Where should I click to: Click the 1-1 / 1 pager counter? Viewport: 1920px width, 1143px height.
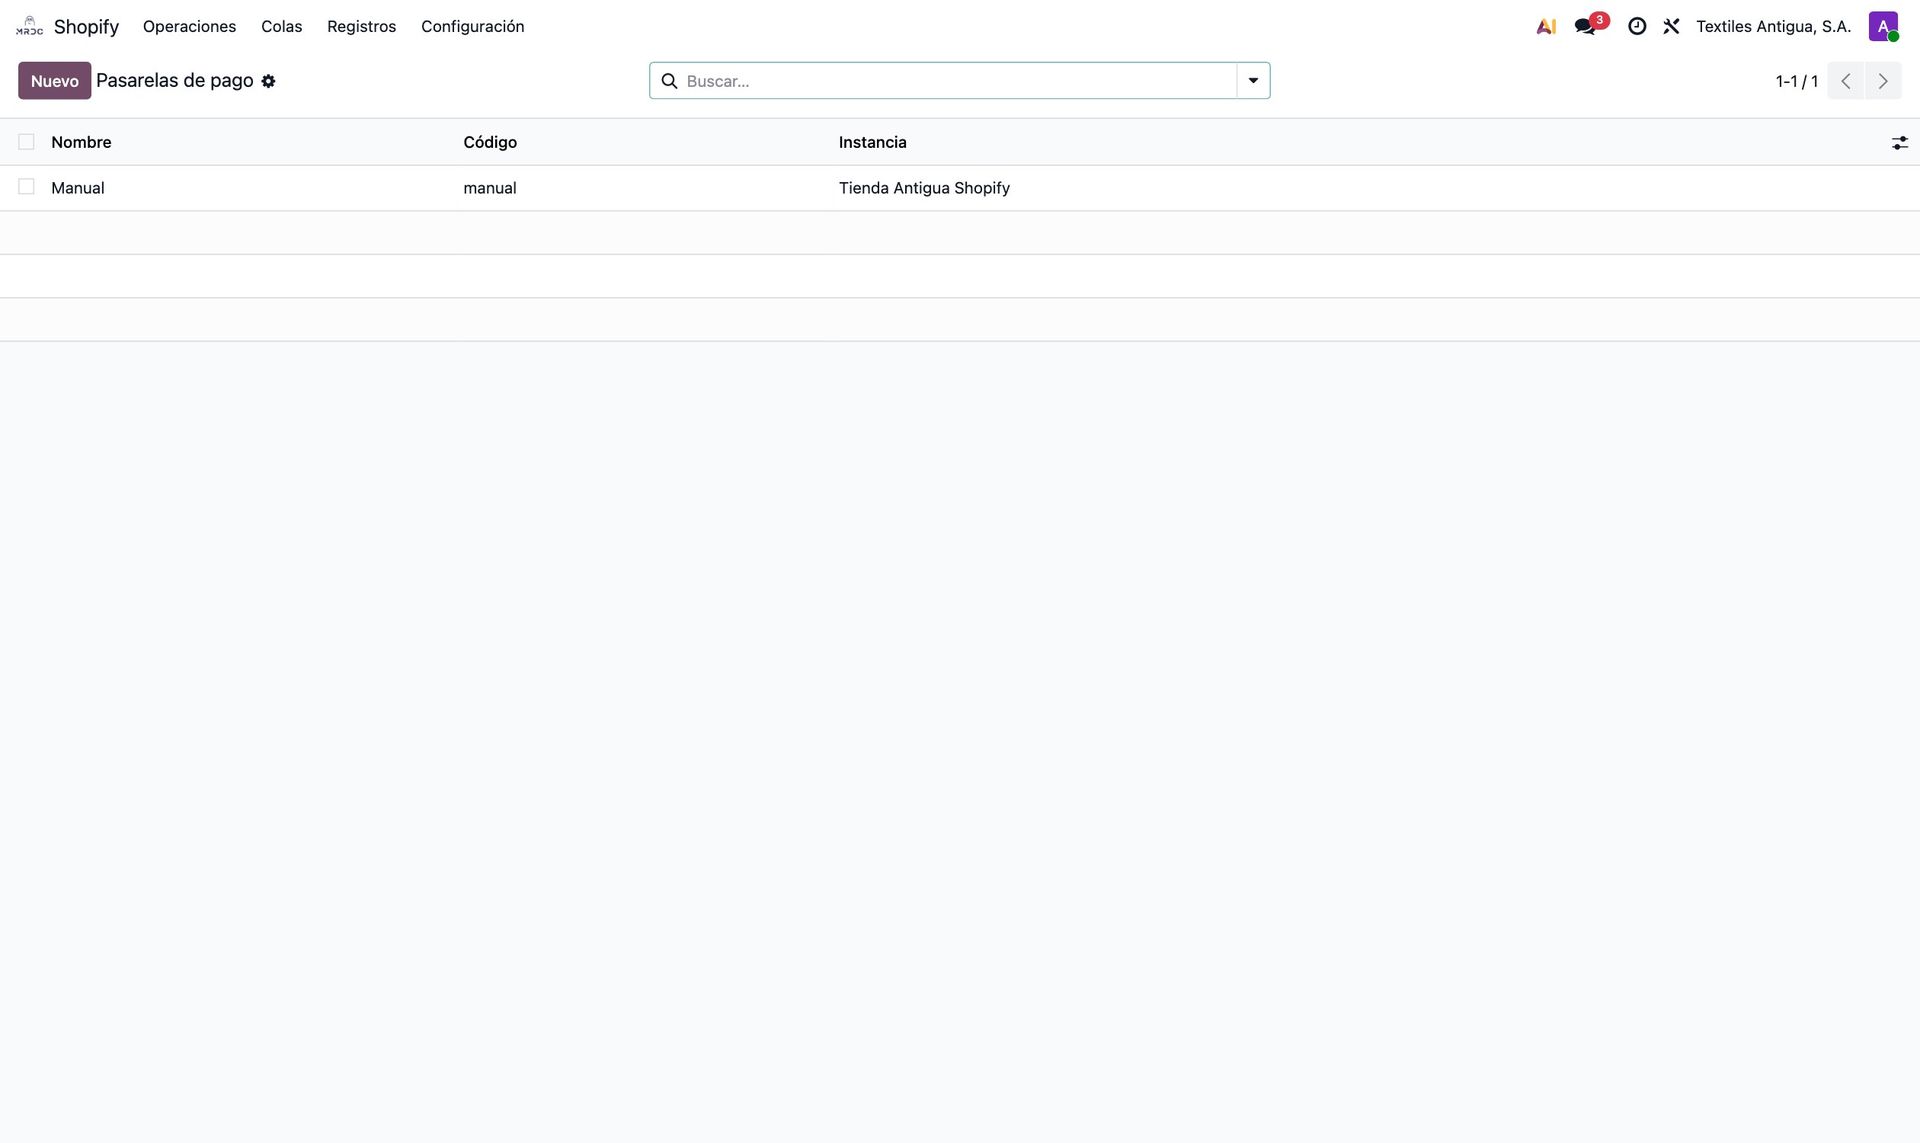tap(1796, 81)
